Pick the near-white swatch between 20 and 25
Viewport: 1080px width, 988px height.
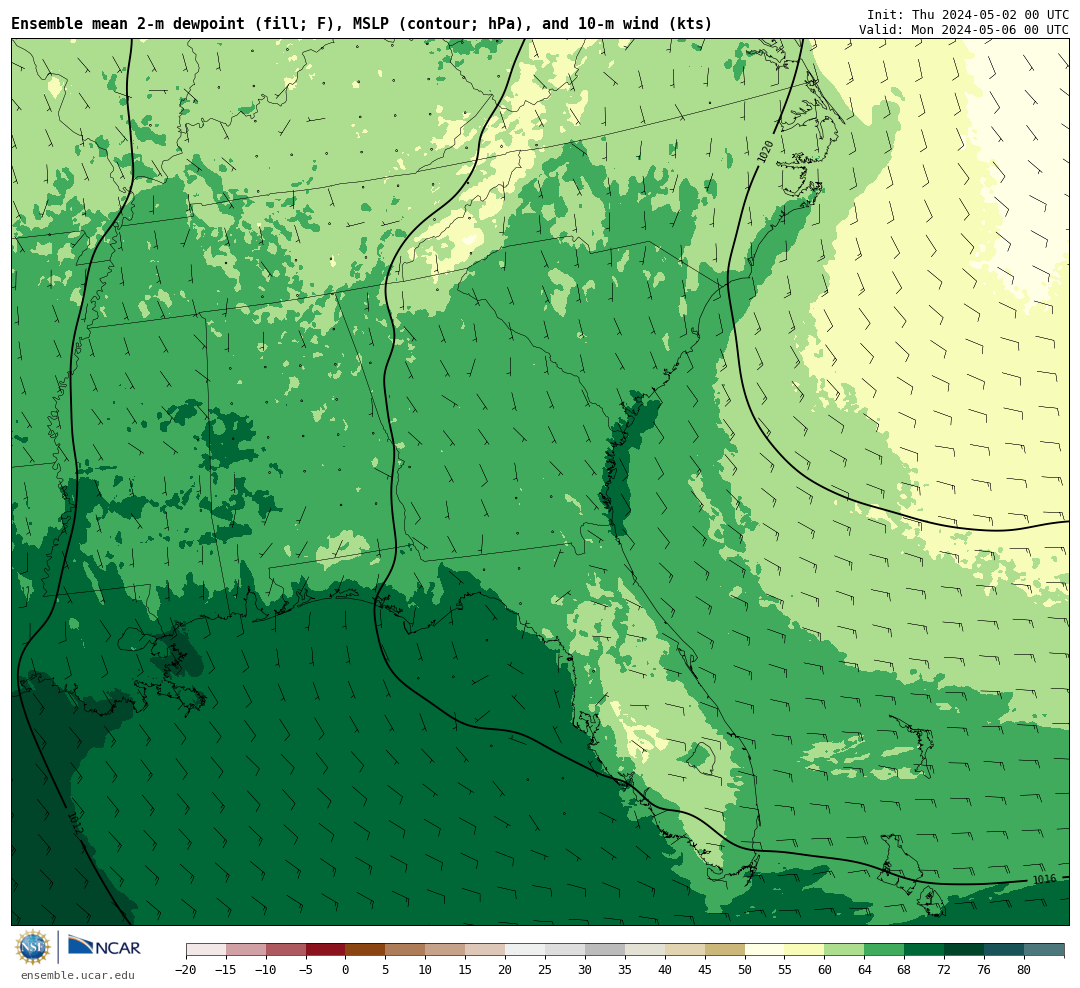click(526, 950)
